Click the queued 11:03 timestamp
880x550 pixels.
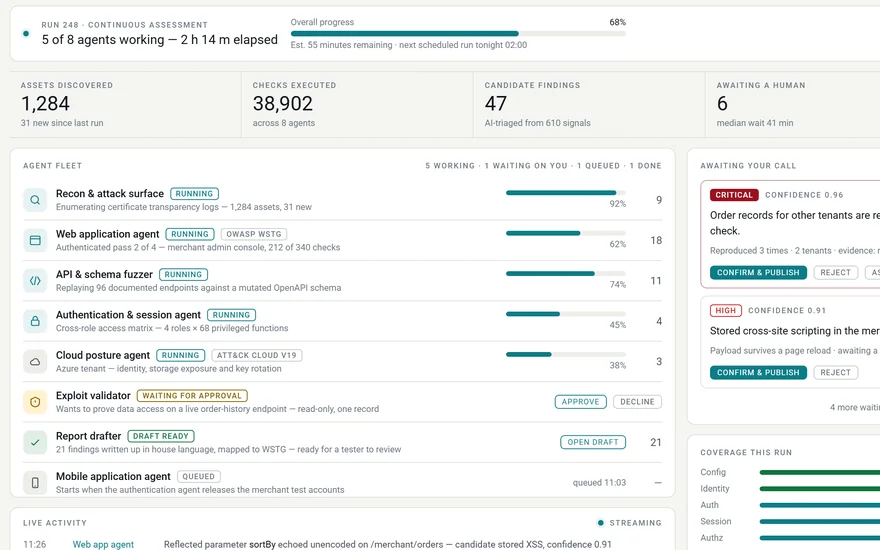[x=599, y=483]
